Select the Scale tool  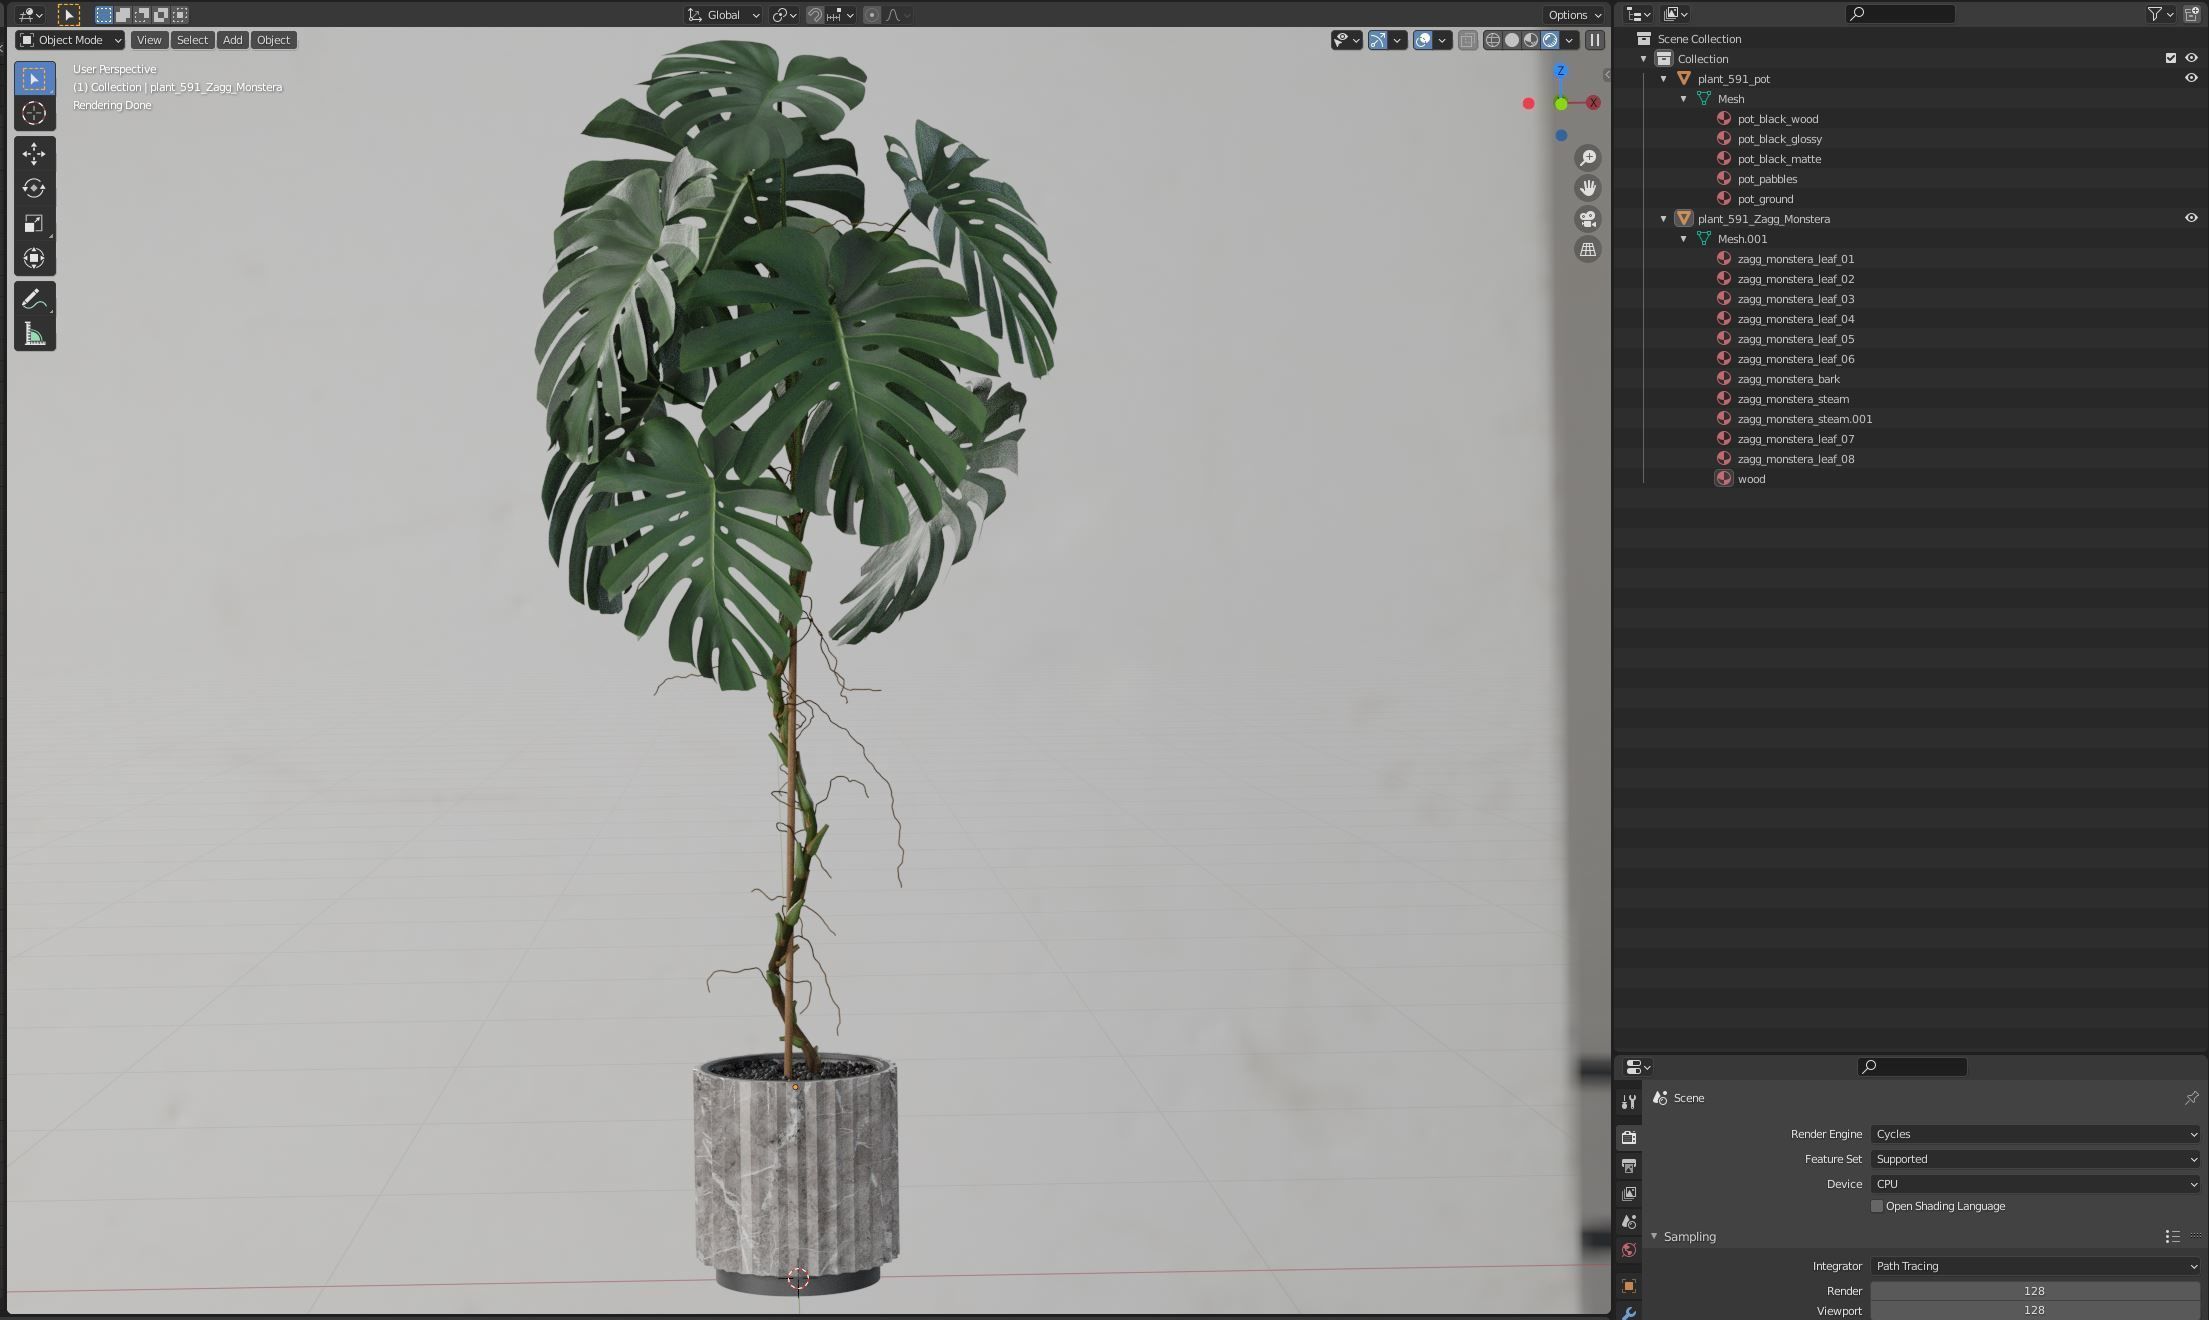tap(34, 223)
